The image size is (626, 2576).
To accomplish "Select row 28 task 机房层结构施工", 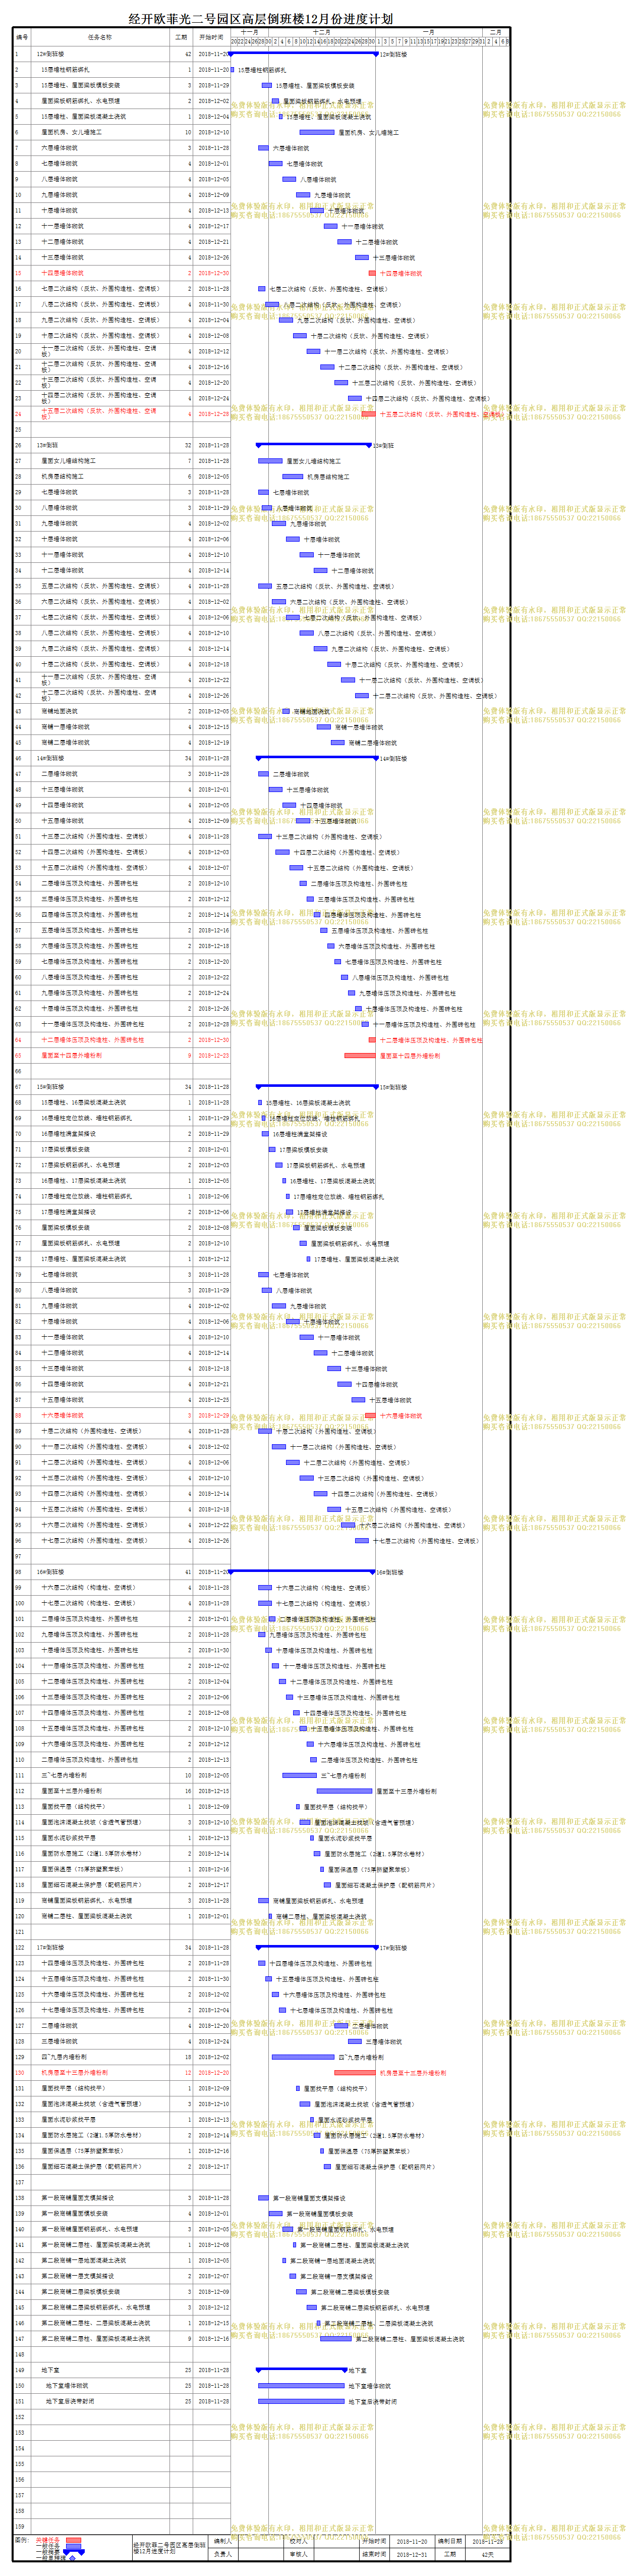I will (62, 476).
